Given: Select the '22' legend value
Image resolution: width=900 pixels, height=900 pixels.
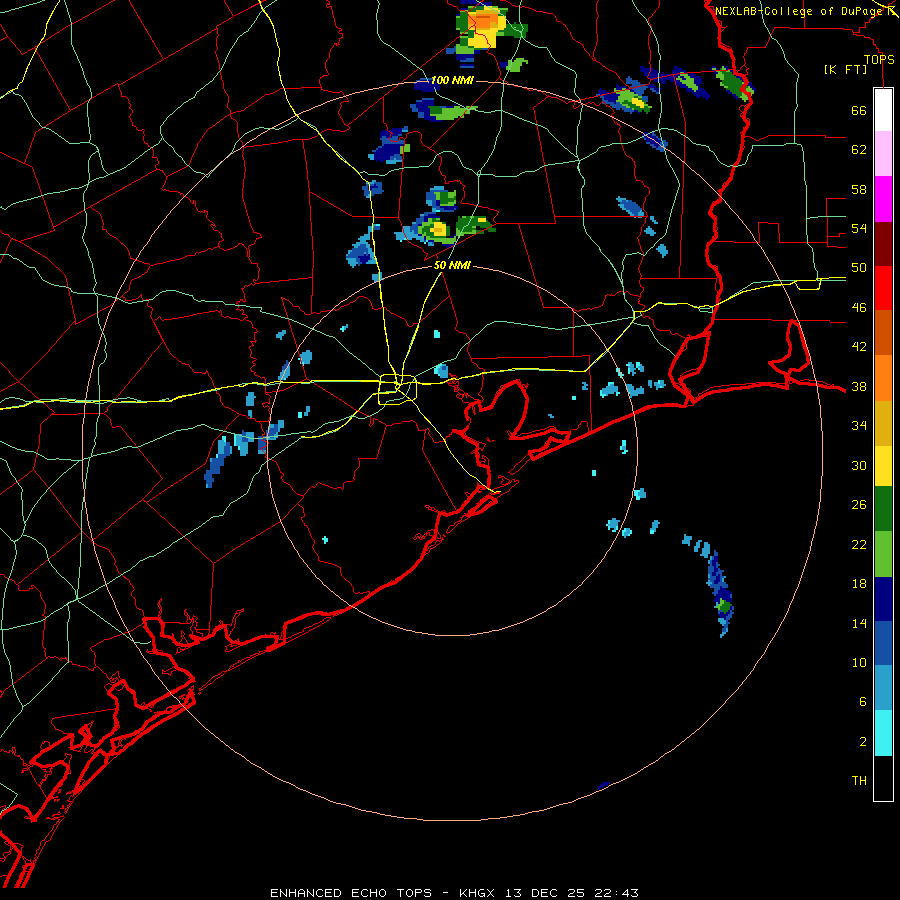Looking at the screenshot, I should [859, 544].
